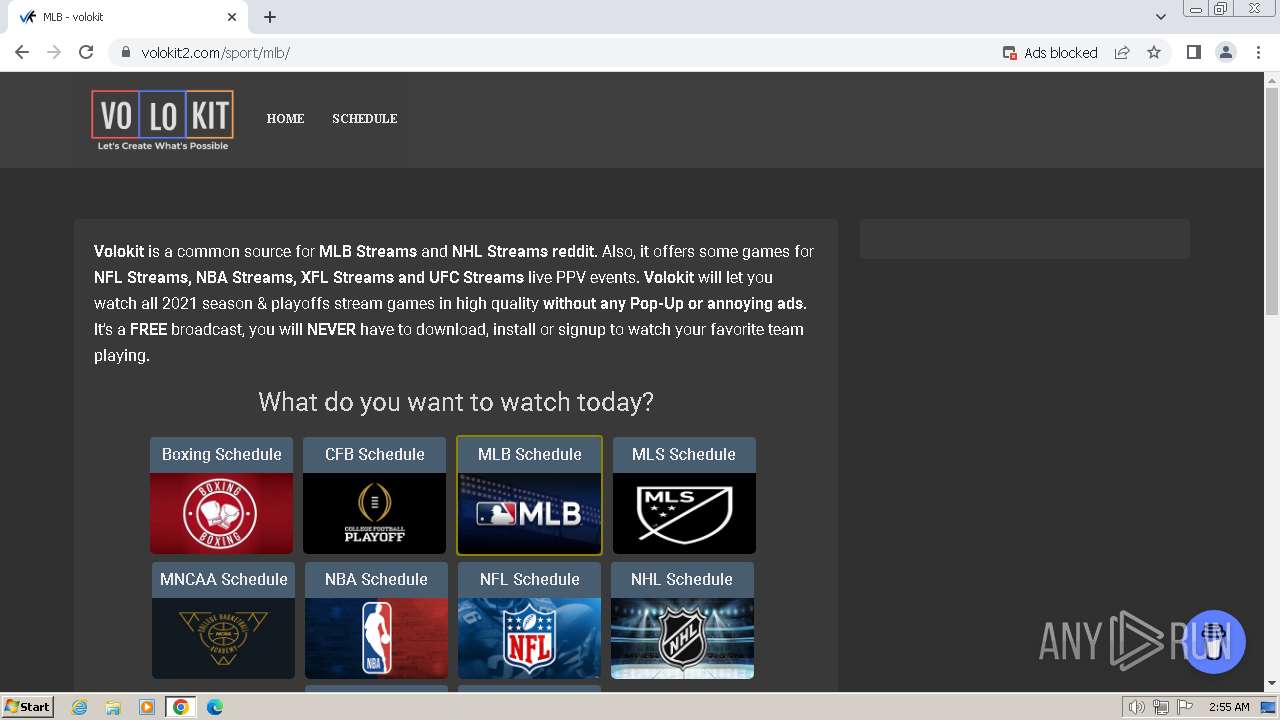Click the address bar URL
The width and height of the screenshot is (1280, 720).
click(215, 52)
